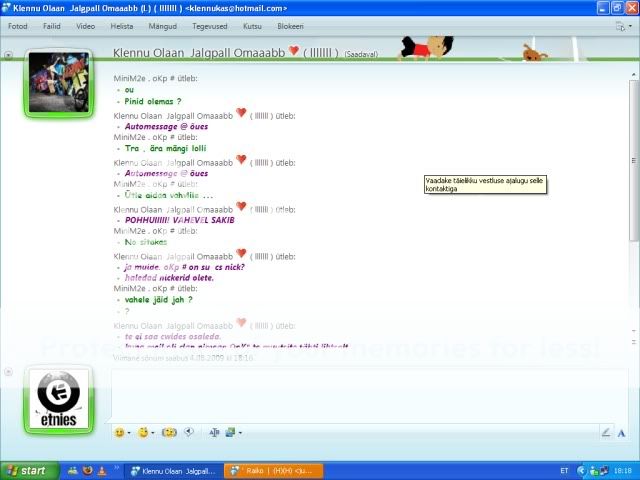Expand the background picker dropdown arrow
The image size is (640, 480).
coord(240,433)
